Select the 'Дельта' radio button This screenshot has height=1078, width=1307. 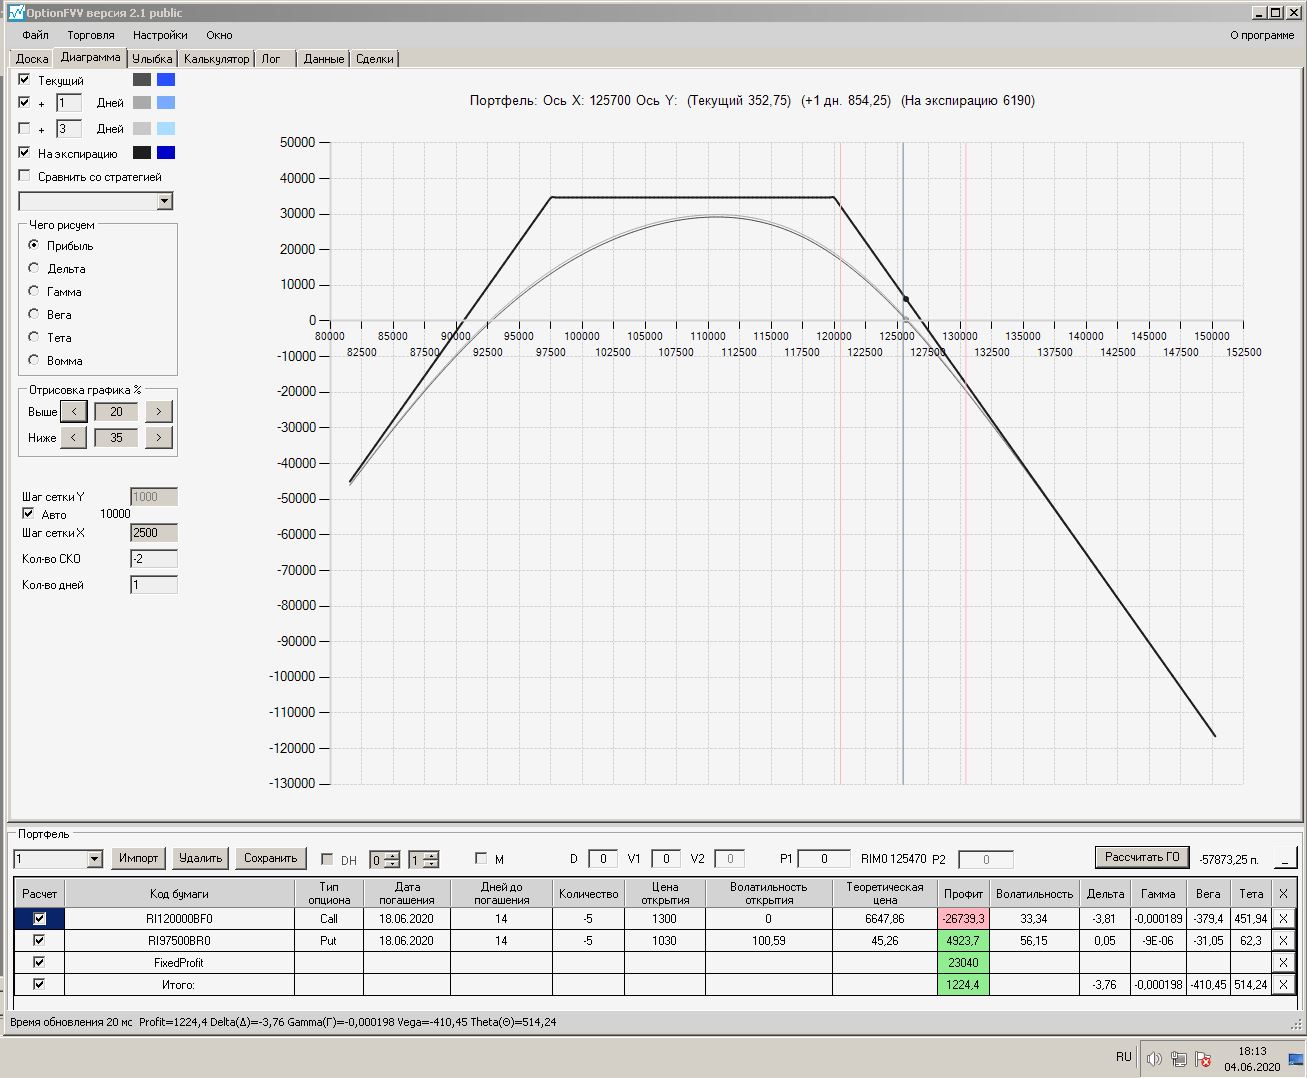34,268
